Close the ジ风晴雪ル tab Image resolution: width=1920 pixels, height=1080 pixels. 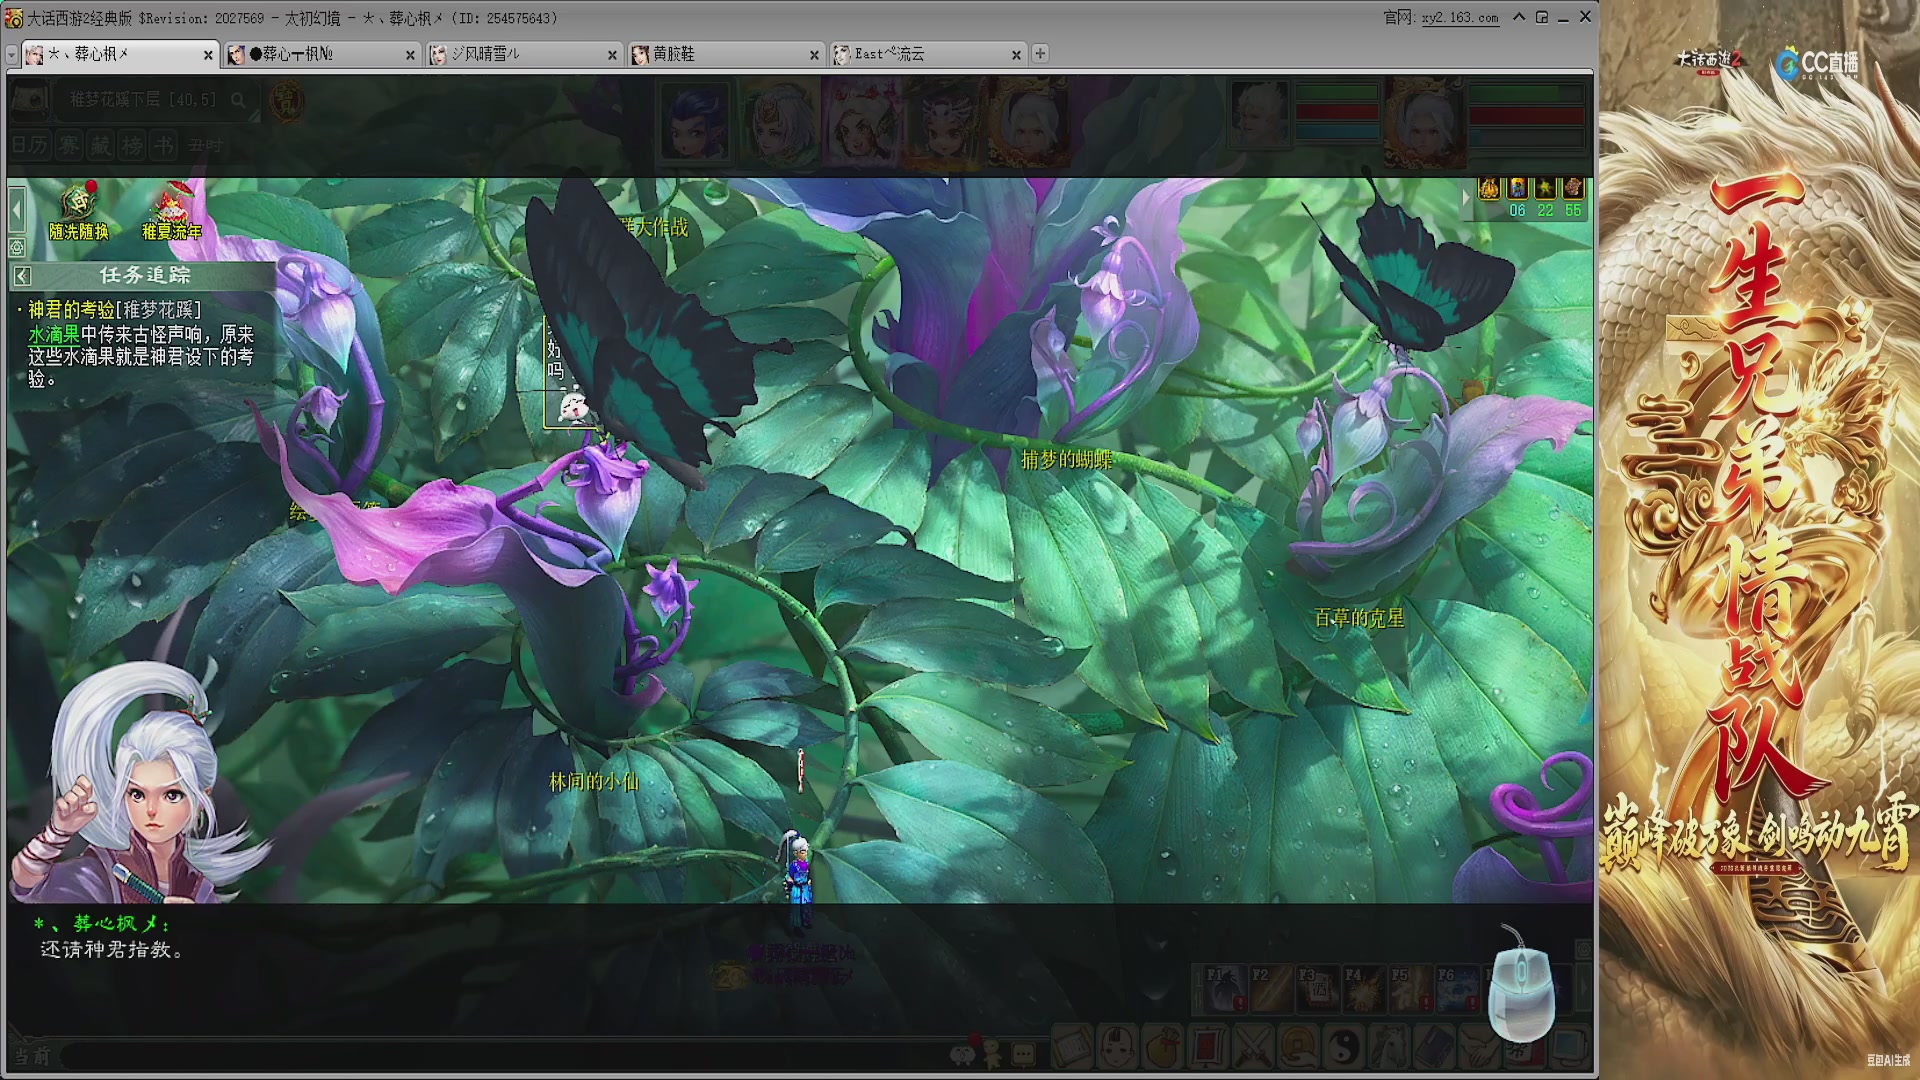(612, 55)
